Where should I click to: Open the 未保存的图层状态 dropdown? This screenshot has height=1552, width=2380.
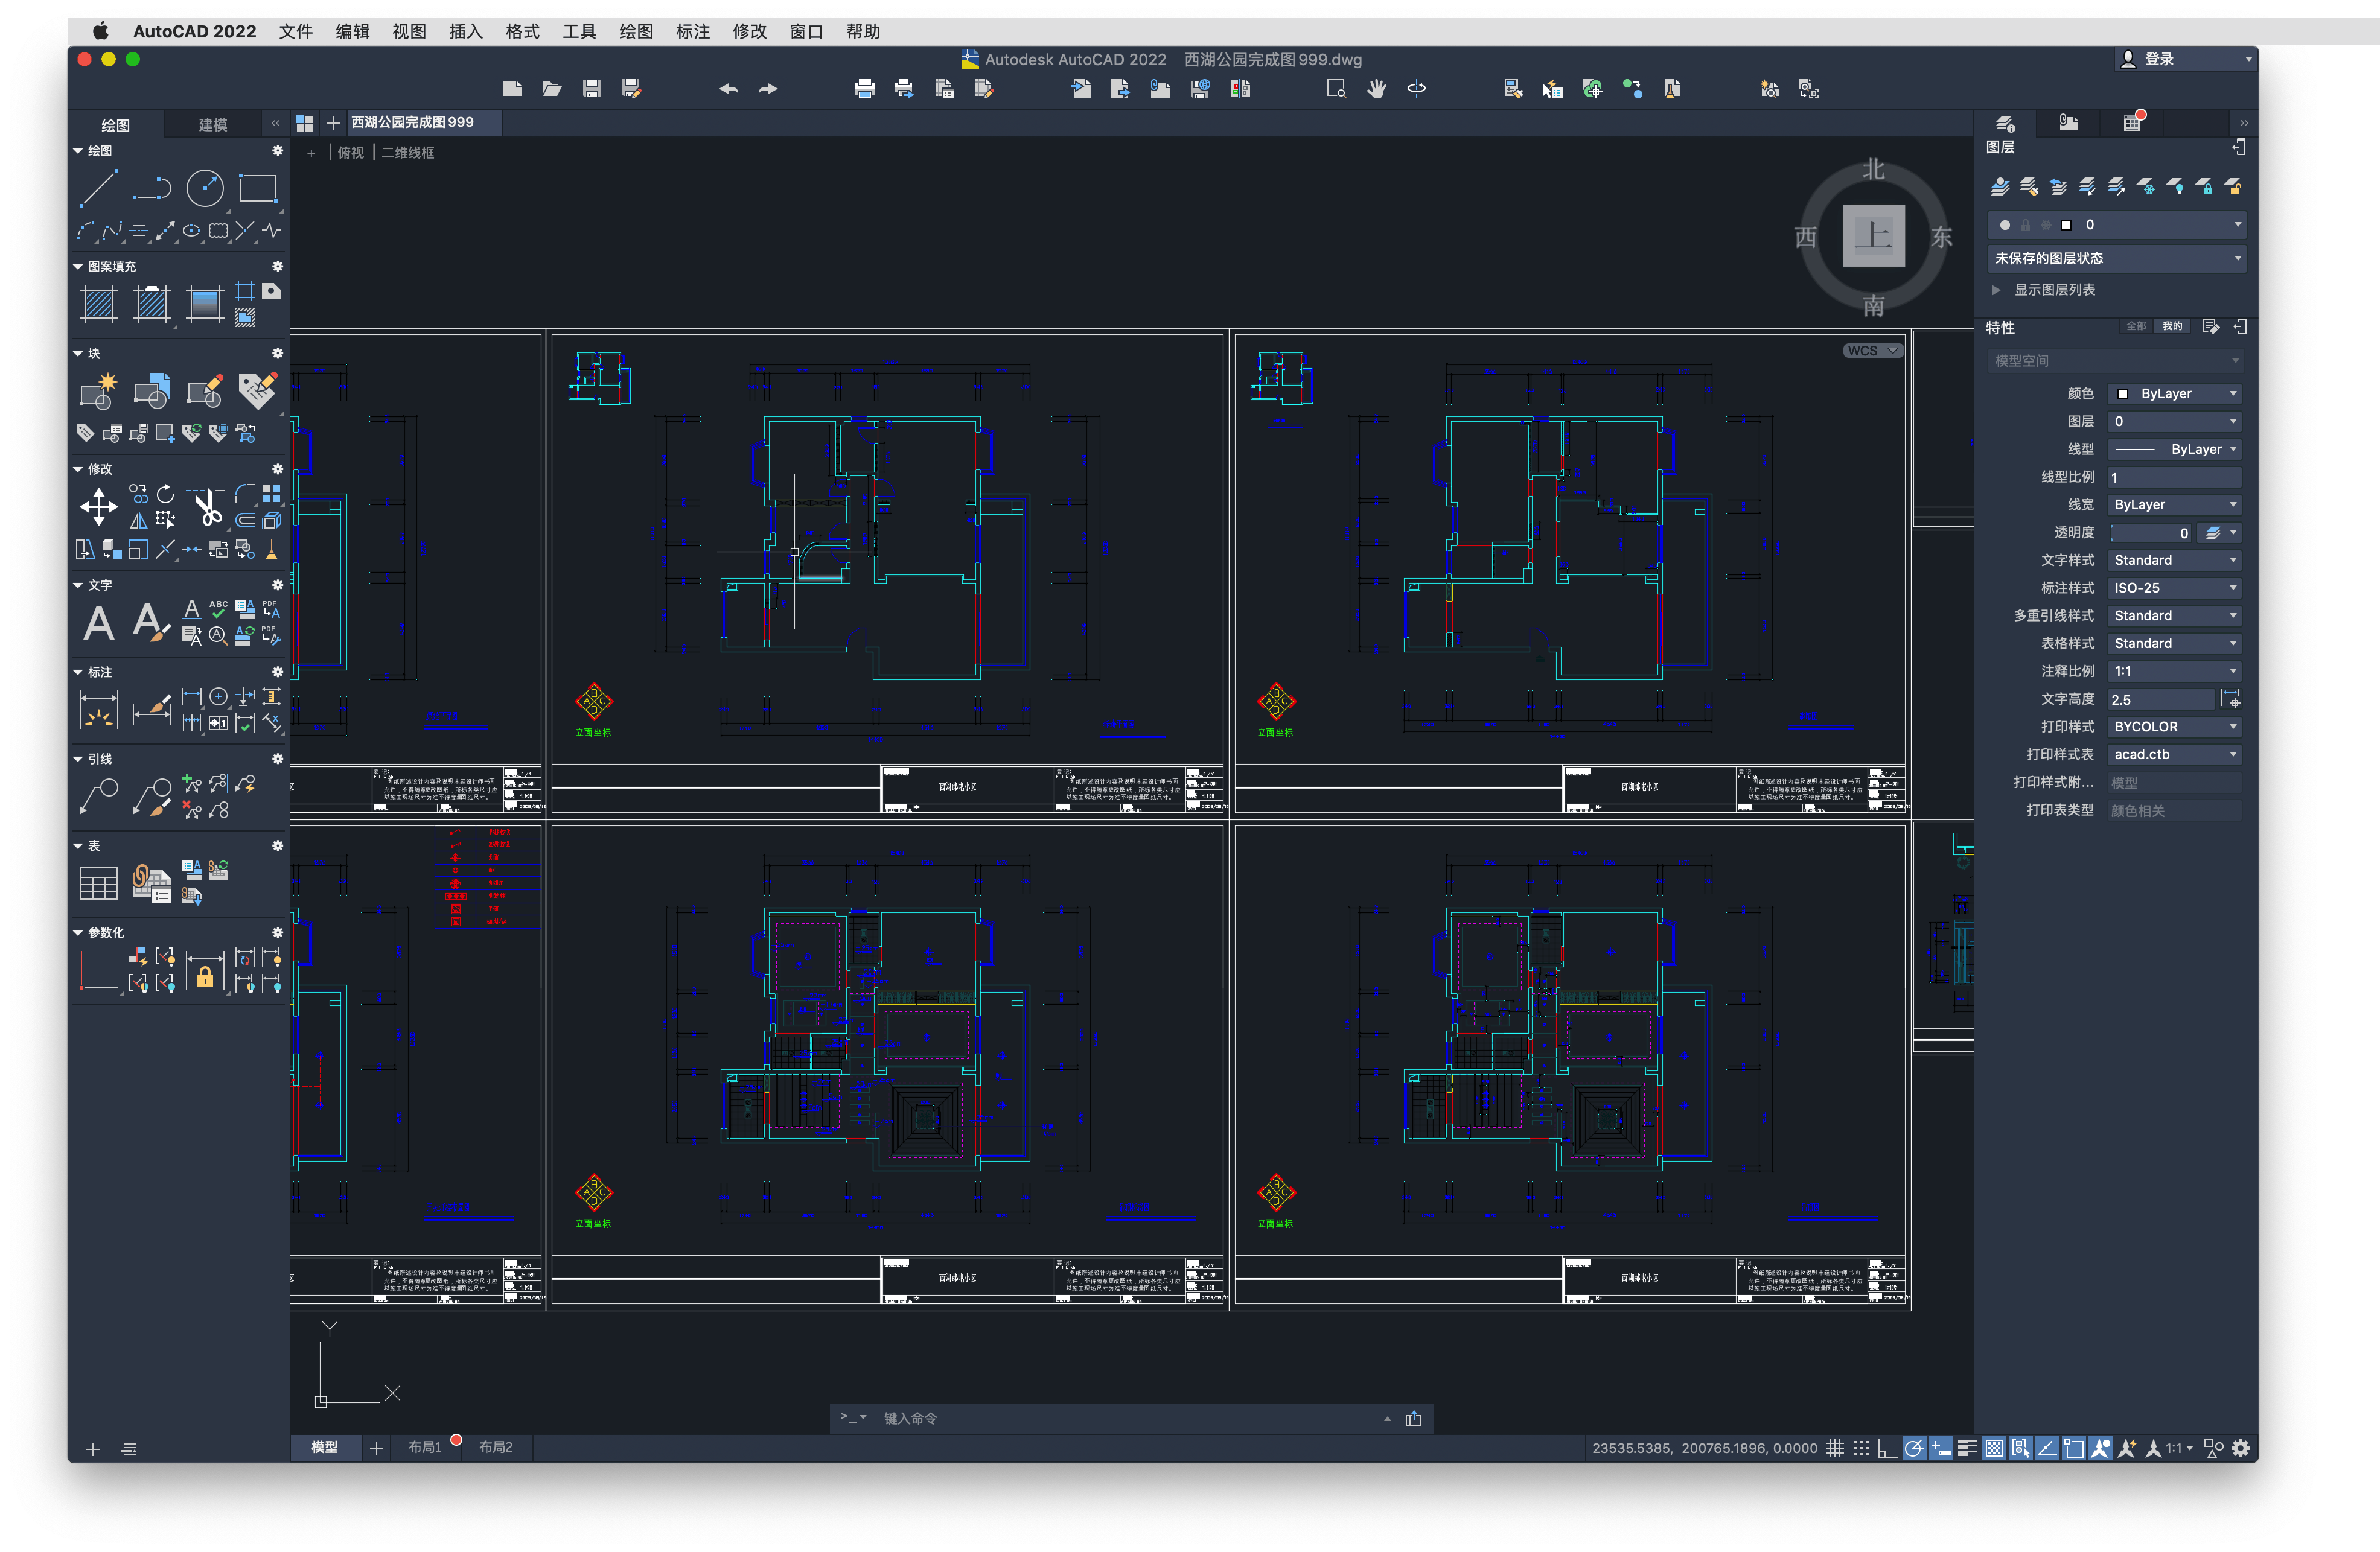2116,258
